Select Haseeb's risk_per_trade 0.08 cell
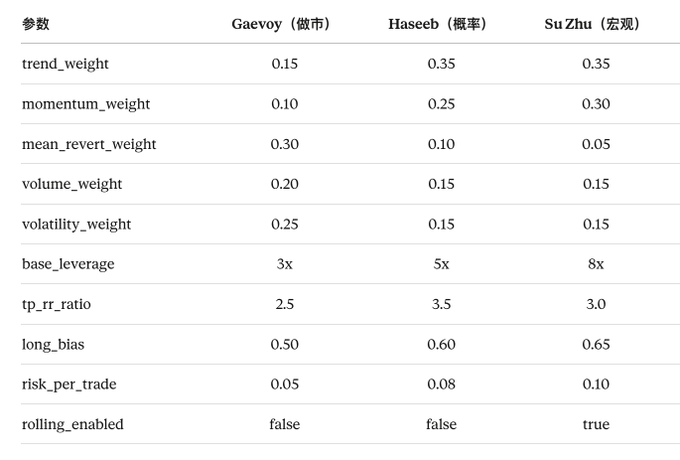Image resolution: width=680 pixels, height=460 pixels. [x=441, y=385]
